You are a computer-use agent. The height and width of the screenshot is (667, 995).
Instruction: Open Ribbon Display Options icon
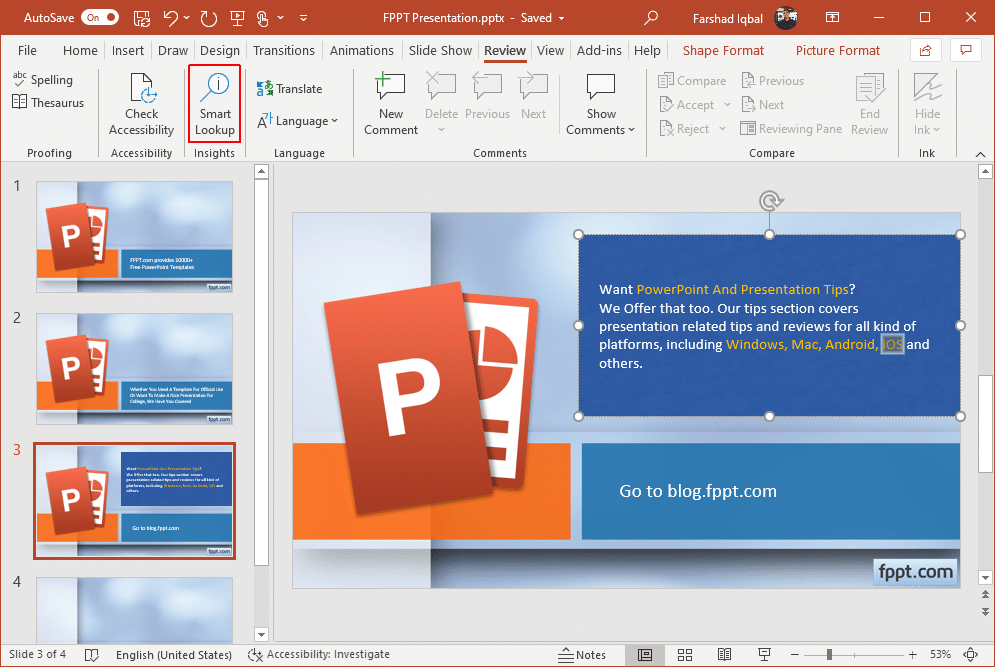coord(832,18)
